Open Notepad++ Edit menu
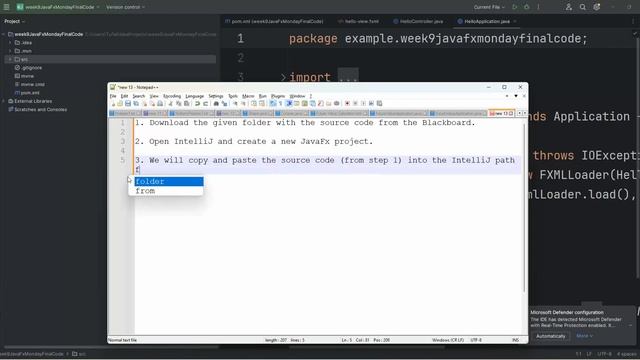 tap(124, 96)
